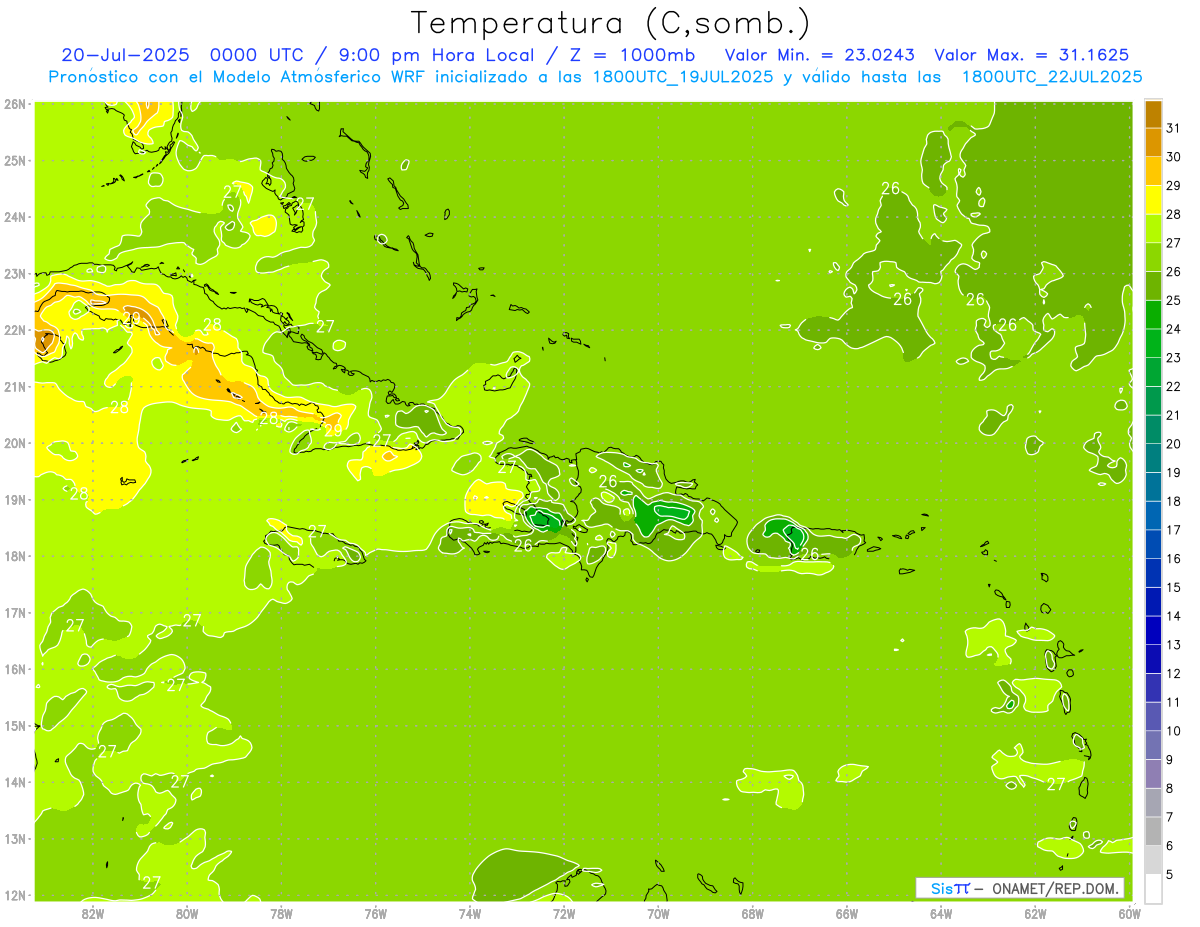Click the 76W longitude axis label
Image resolution: width=1200 pixels, height=927 pixels.
pyautogui.click(x=375, y=913)
